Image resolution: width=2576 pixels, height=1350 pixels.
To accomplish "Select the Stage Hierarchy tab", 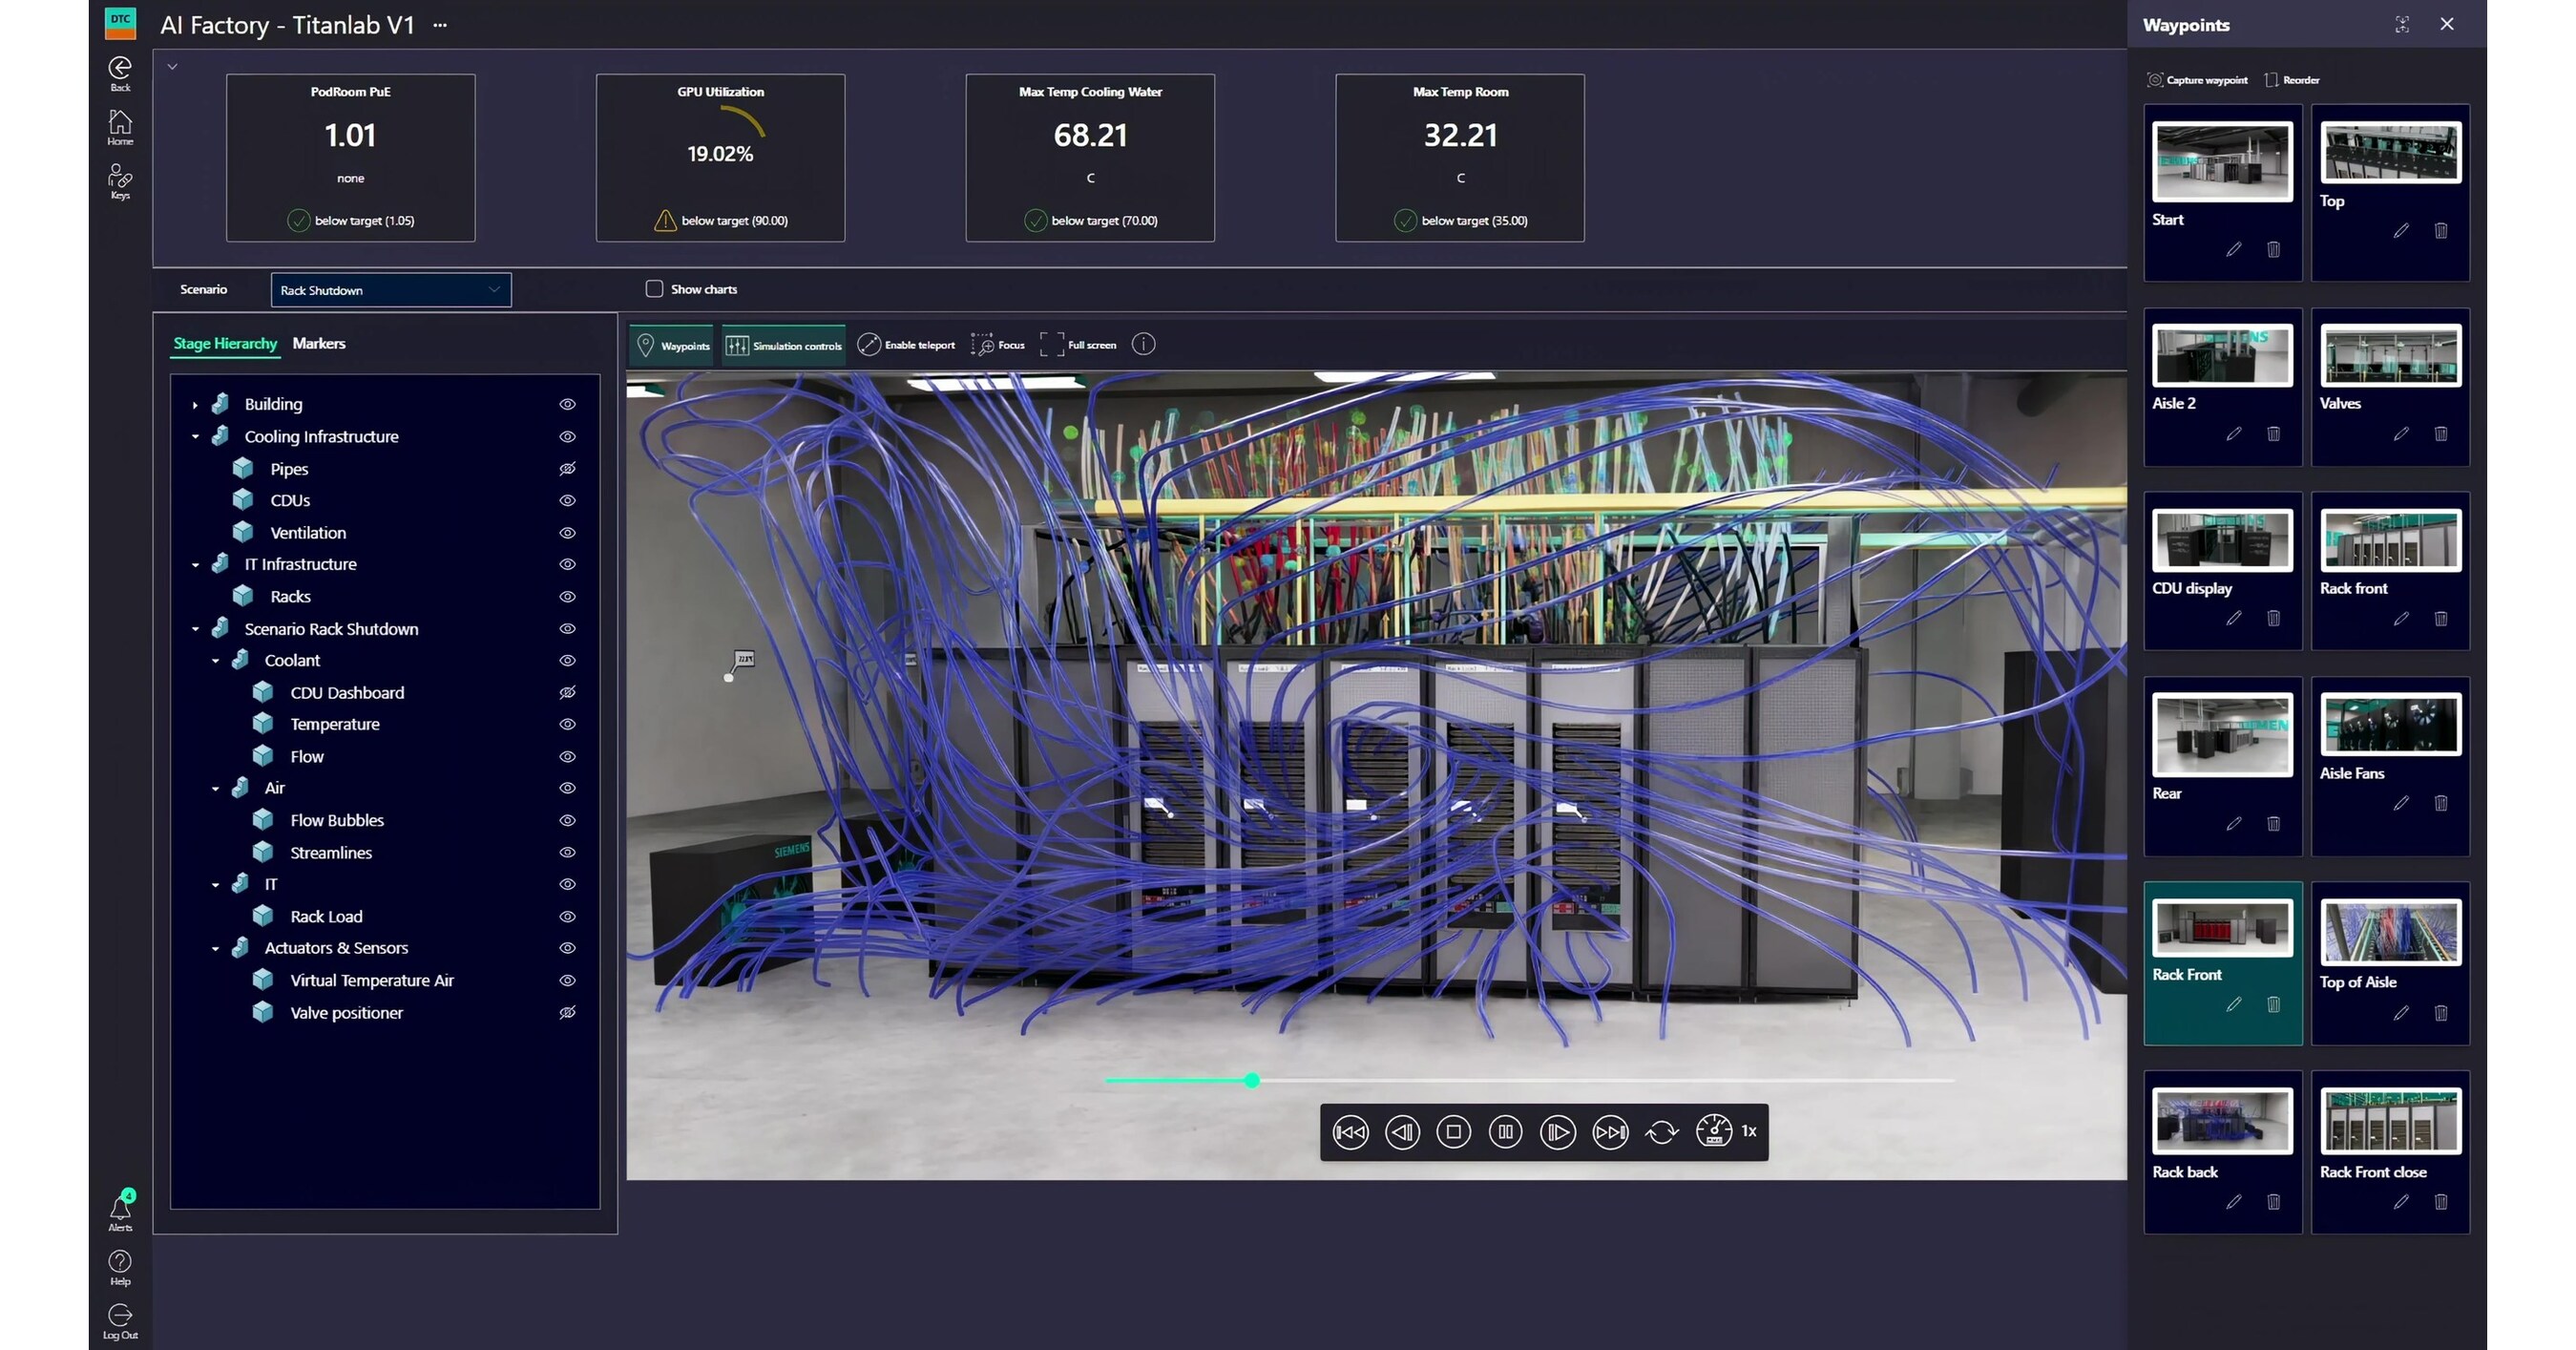I will click(224, 343).
